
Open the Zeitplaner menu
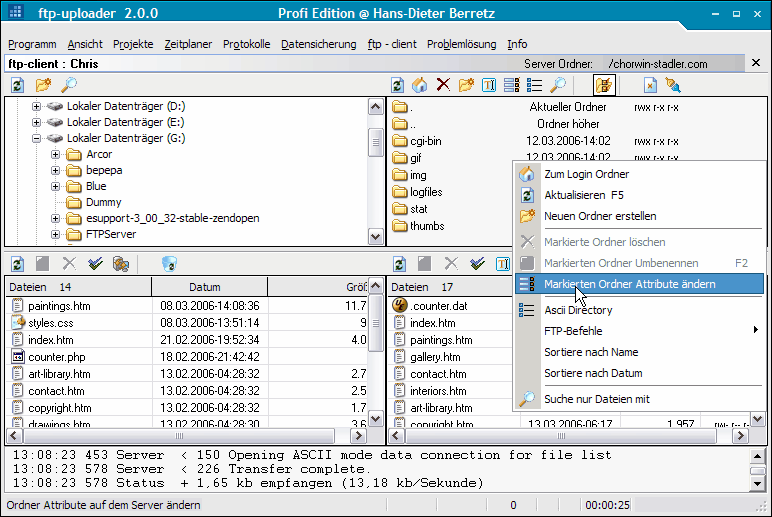(188, 44)
